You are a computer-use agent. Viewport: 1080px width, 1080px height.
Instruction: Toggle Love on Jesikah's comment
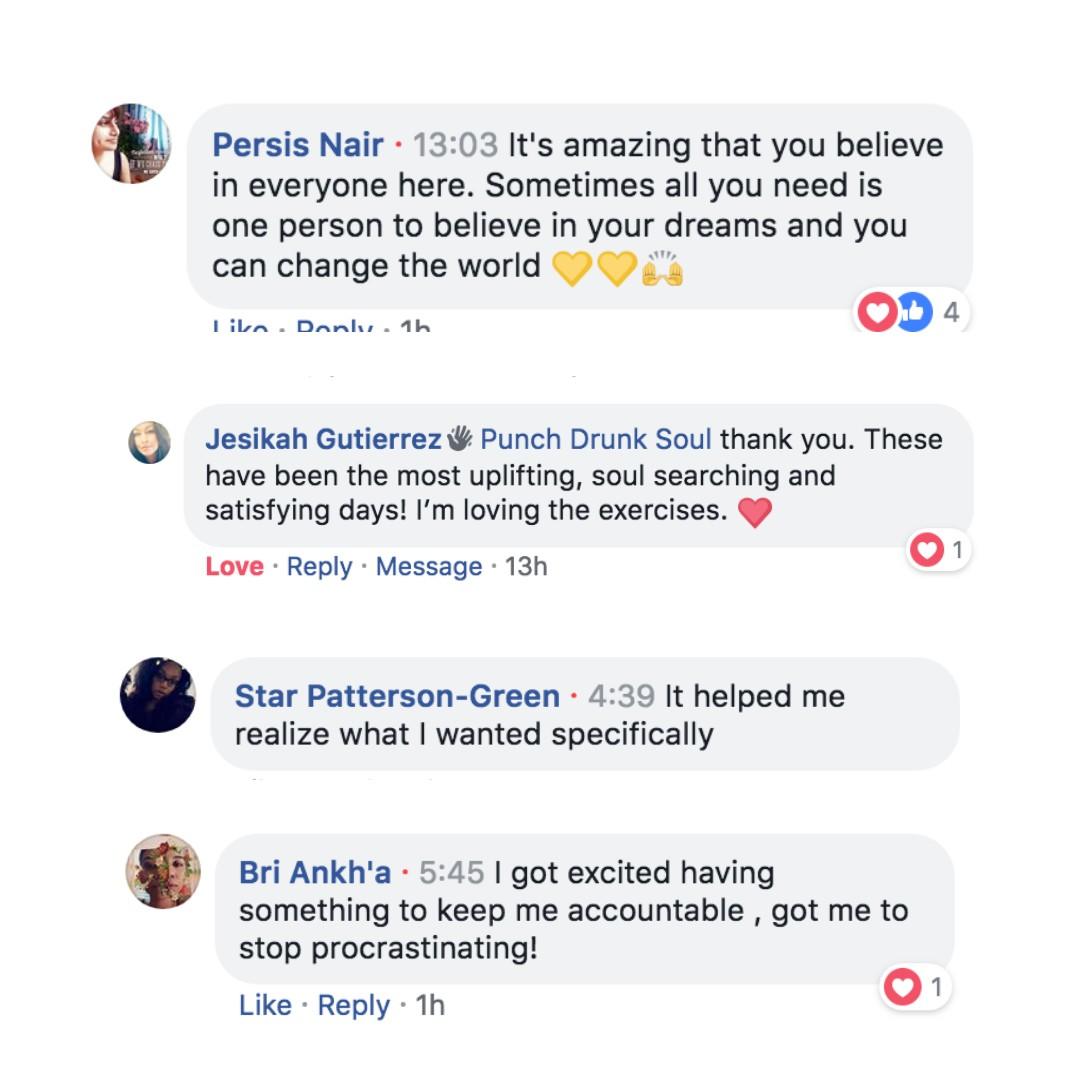click(234, 566)
